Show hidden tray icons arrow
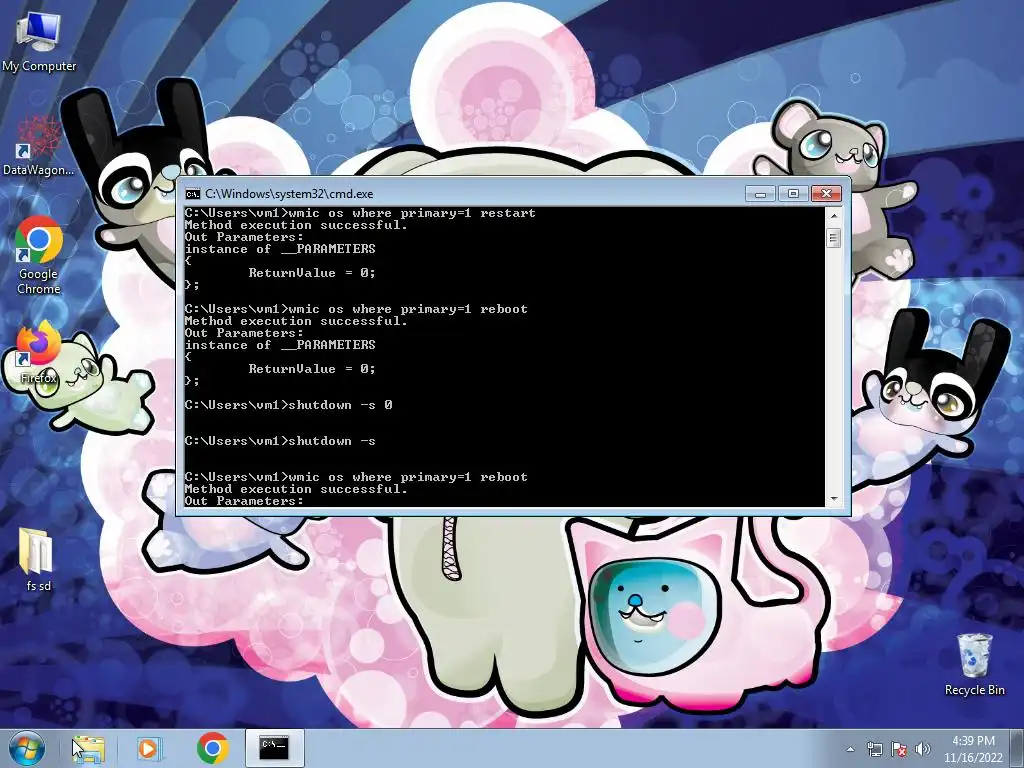This screenshot has width=1024, height=768. pyautogui.click(x=850, y=749)
